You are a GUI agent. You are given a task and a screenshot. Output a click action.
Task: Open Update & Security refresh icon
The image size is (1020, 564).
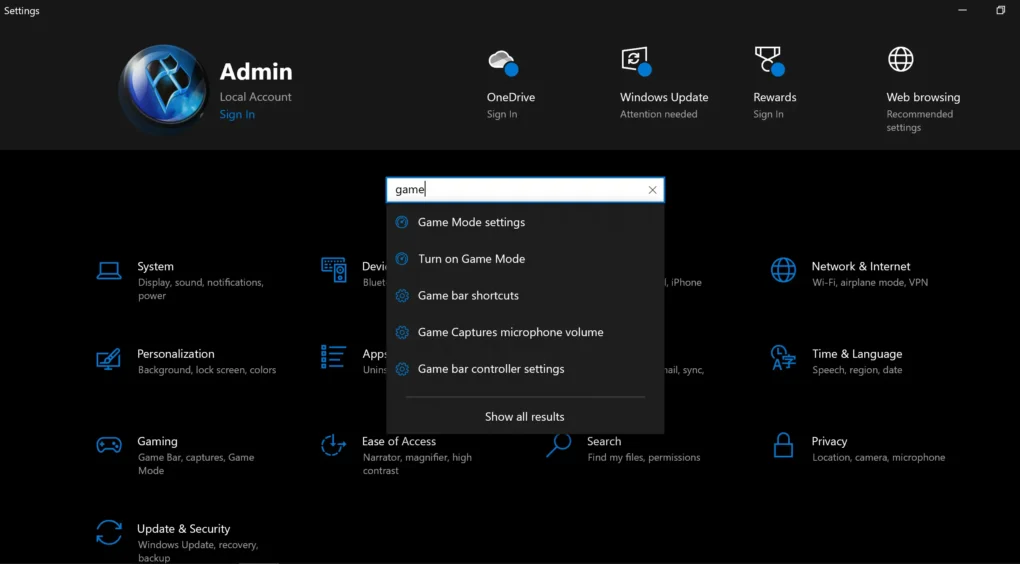(x=109, y=532)
